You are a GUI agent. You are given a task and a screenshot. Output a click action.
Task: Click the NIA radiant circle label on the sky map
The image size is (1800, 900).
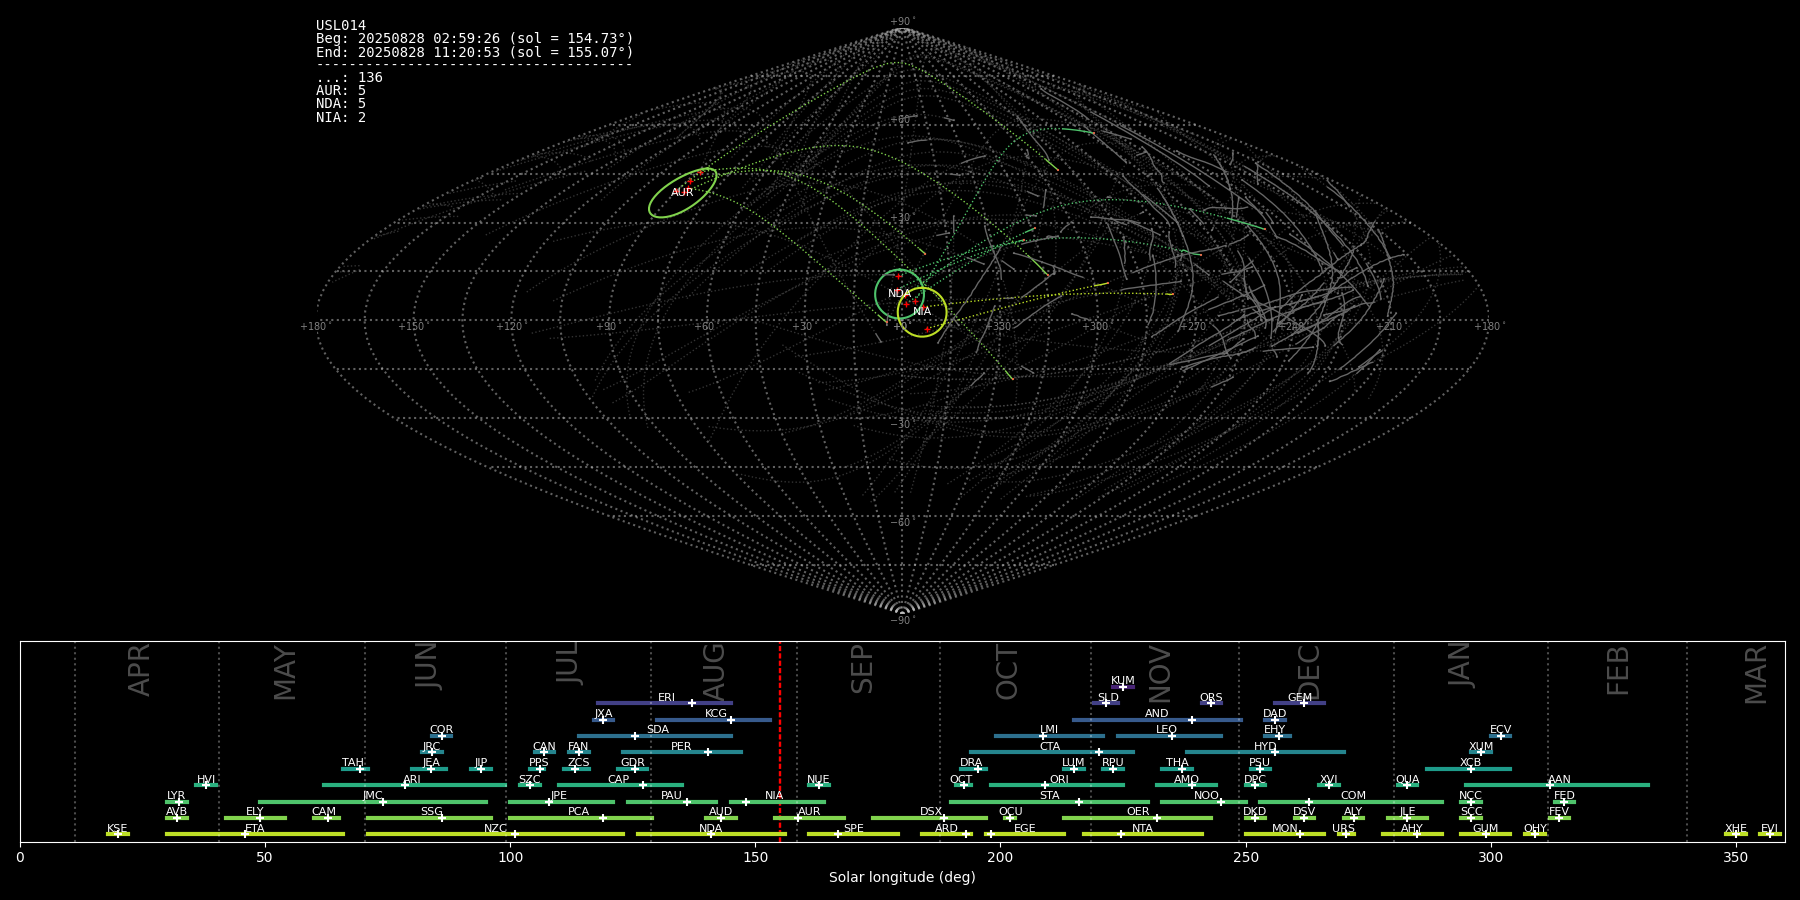[922, 312]
